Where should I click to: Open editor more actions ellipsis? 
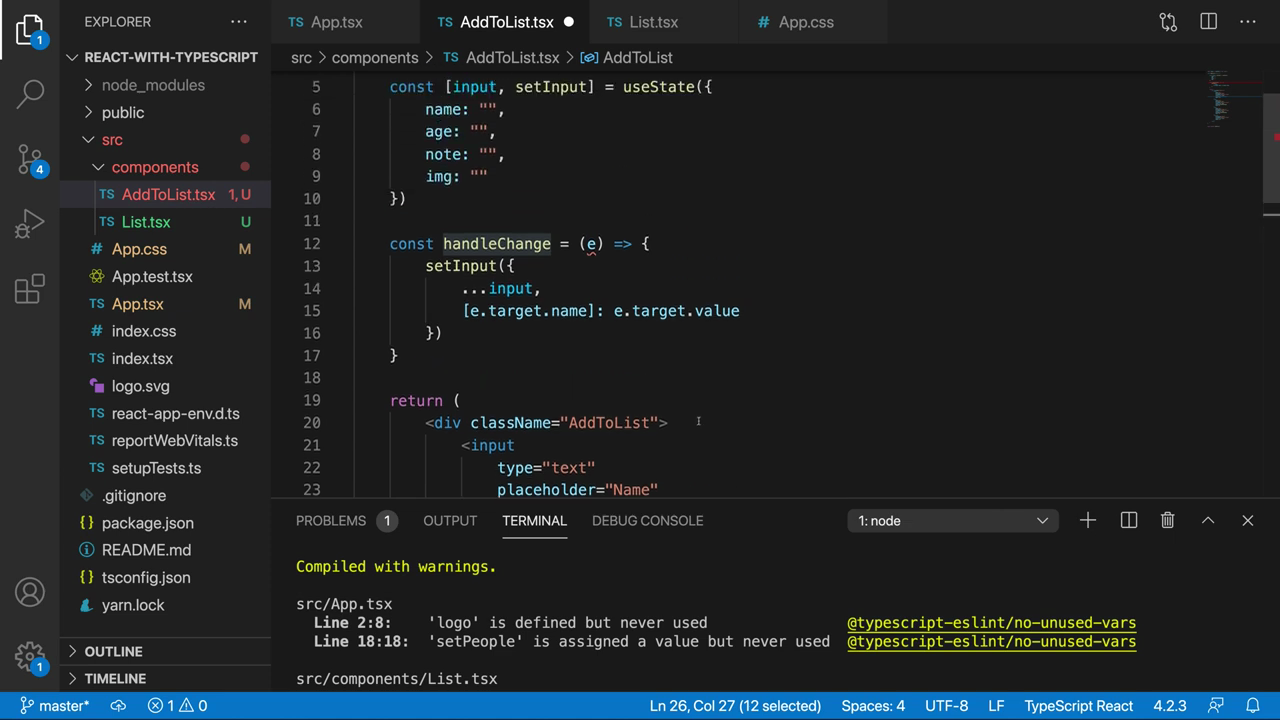pos(1248,22)
